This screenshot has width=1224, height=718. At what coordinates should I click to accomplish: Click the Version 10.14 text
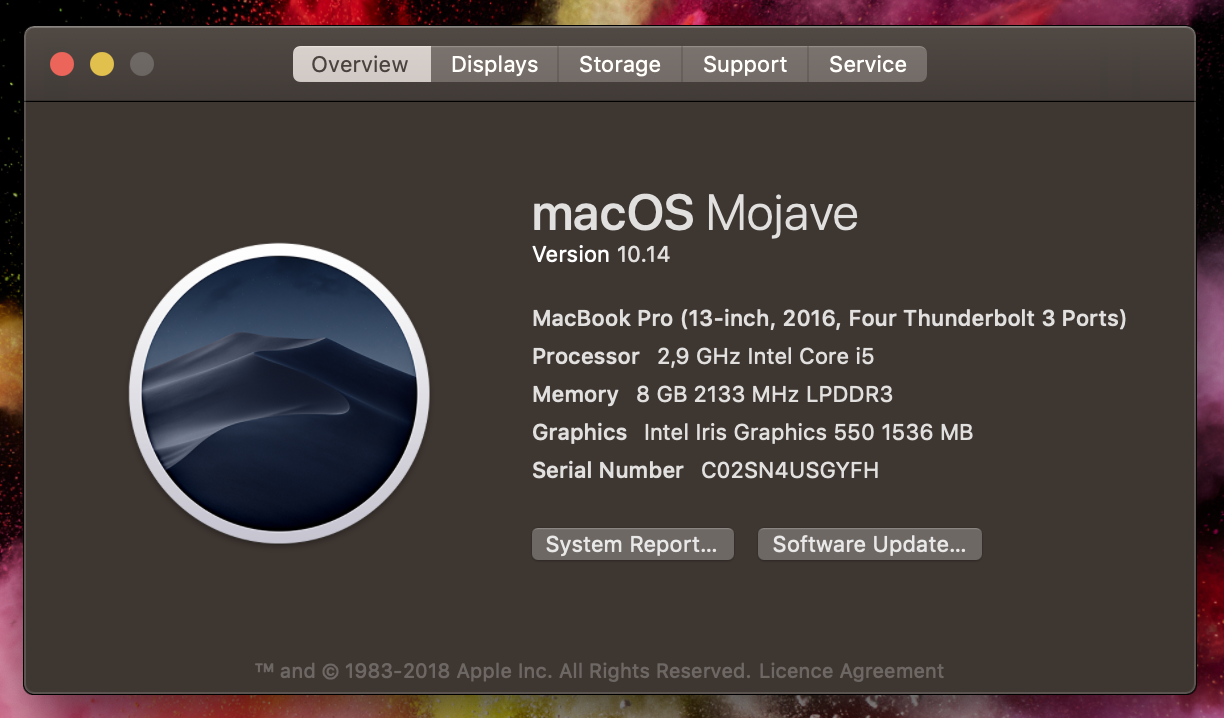[x=601, y=255]
